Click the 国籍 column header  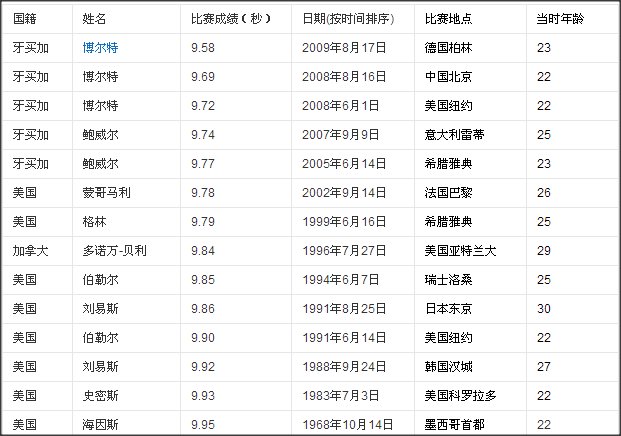pos(25,19)
